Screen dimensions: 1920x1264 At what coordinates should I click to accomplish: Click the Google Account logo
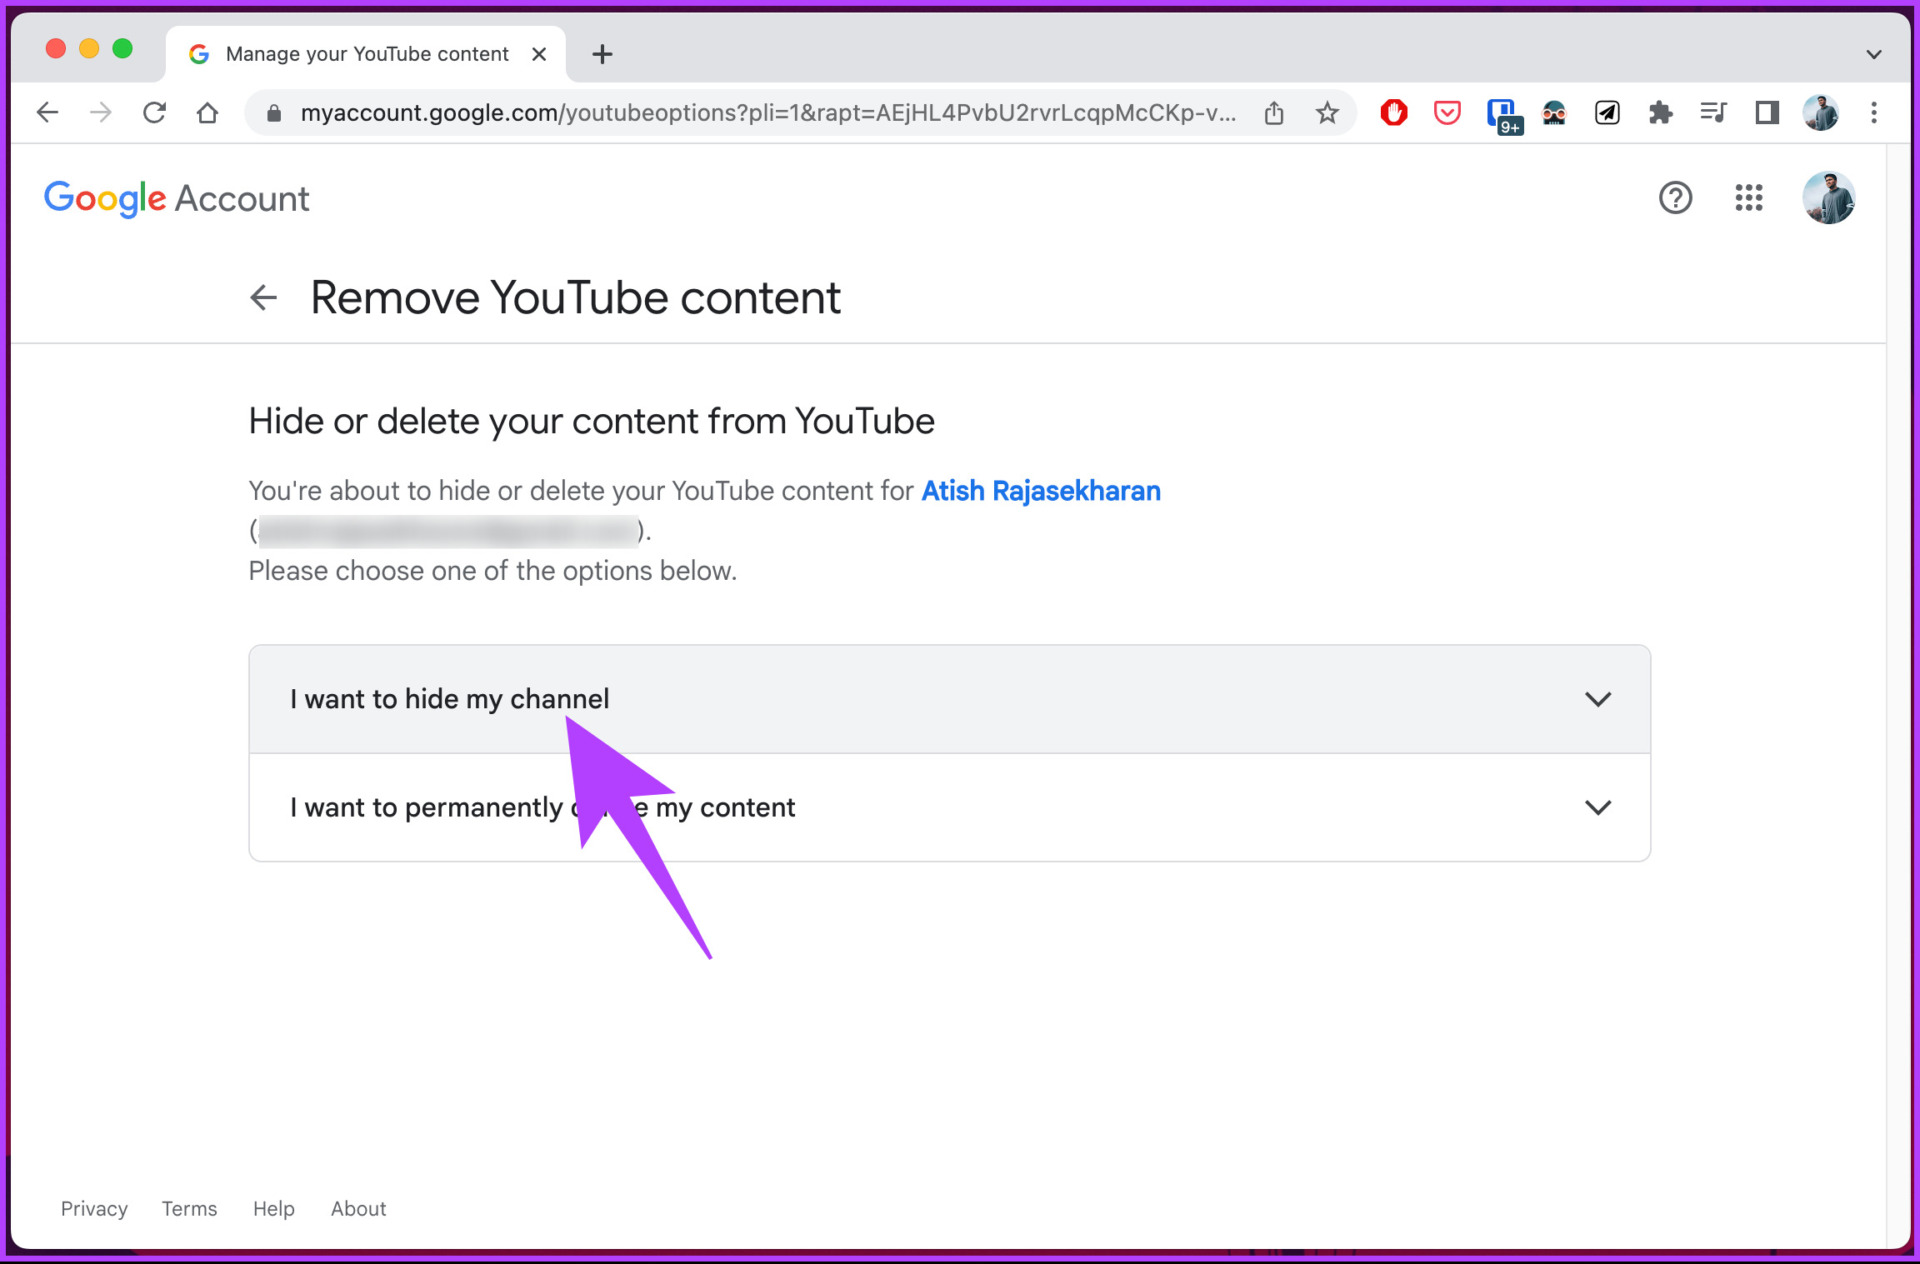click(177, 199)
